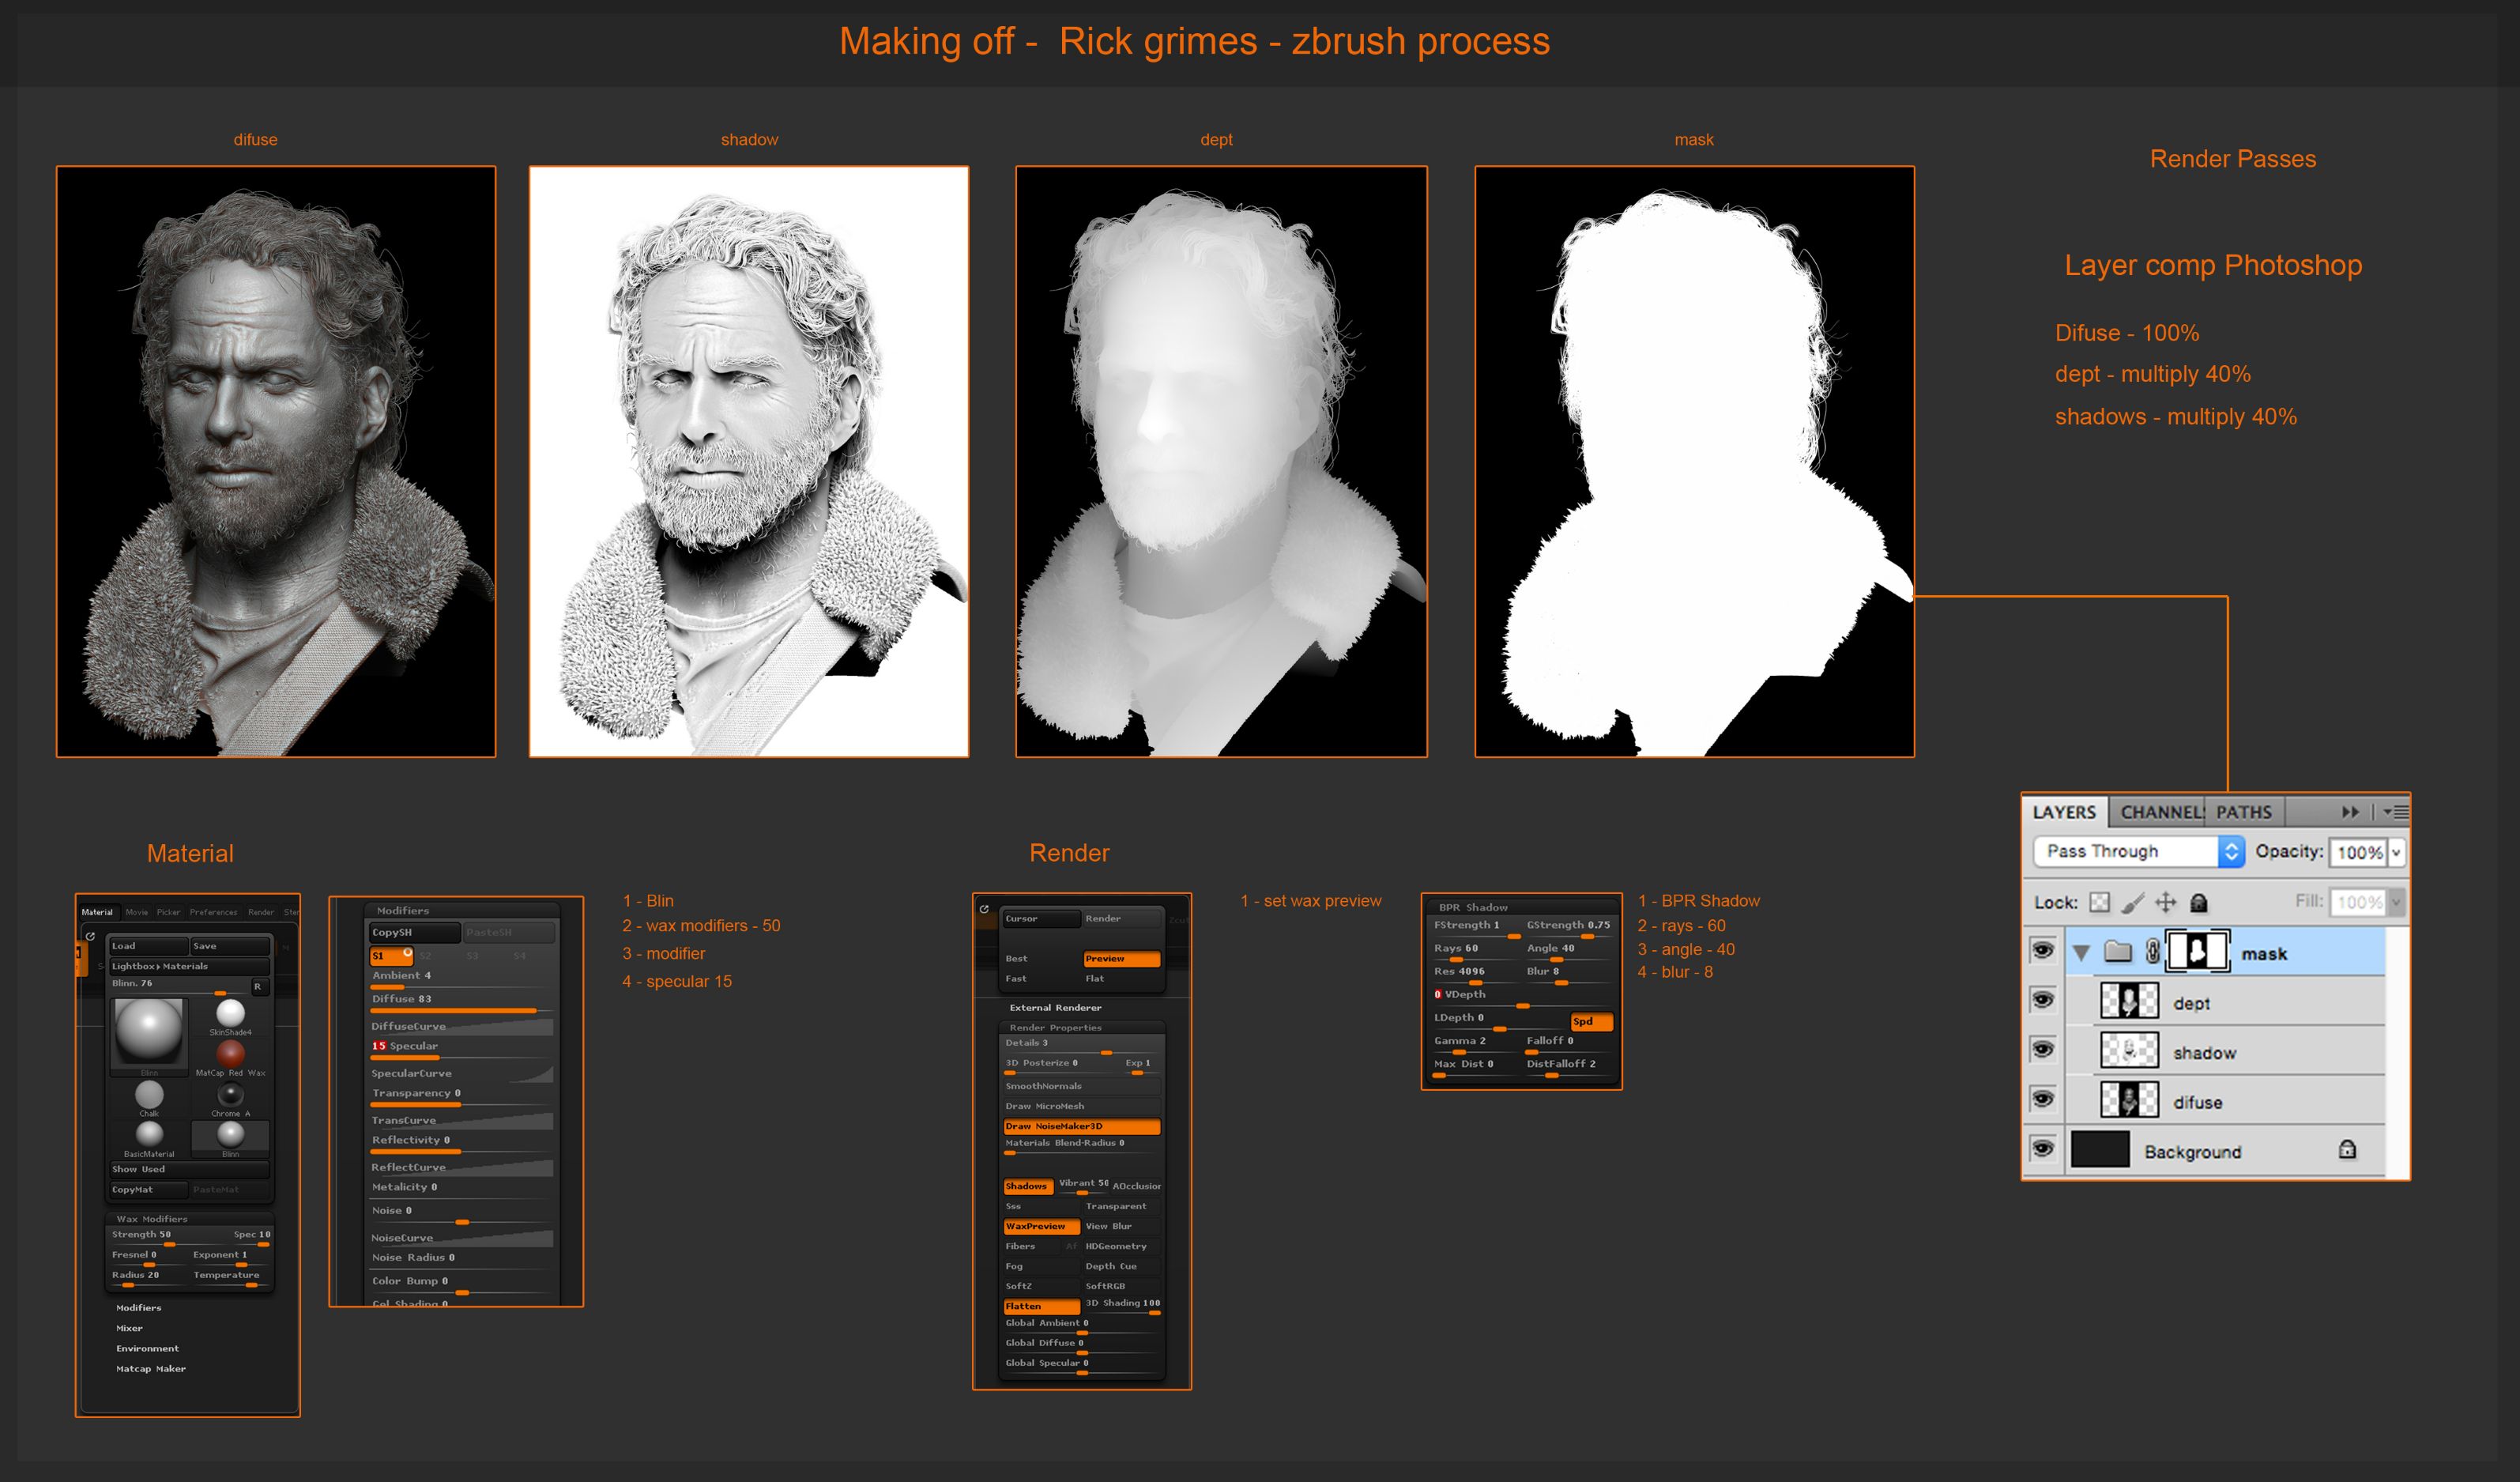Click Material palette dock circular-arrow icon
The image size is (2520, 1482).
click(x=90, y=936)
